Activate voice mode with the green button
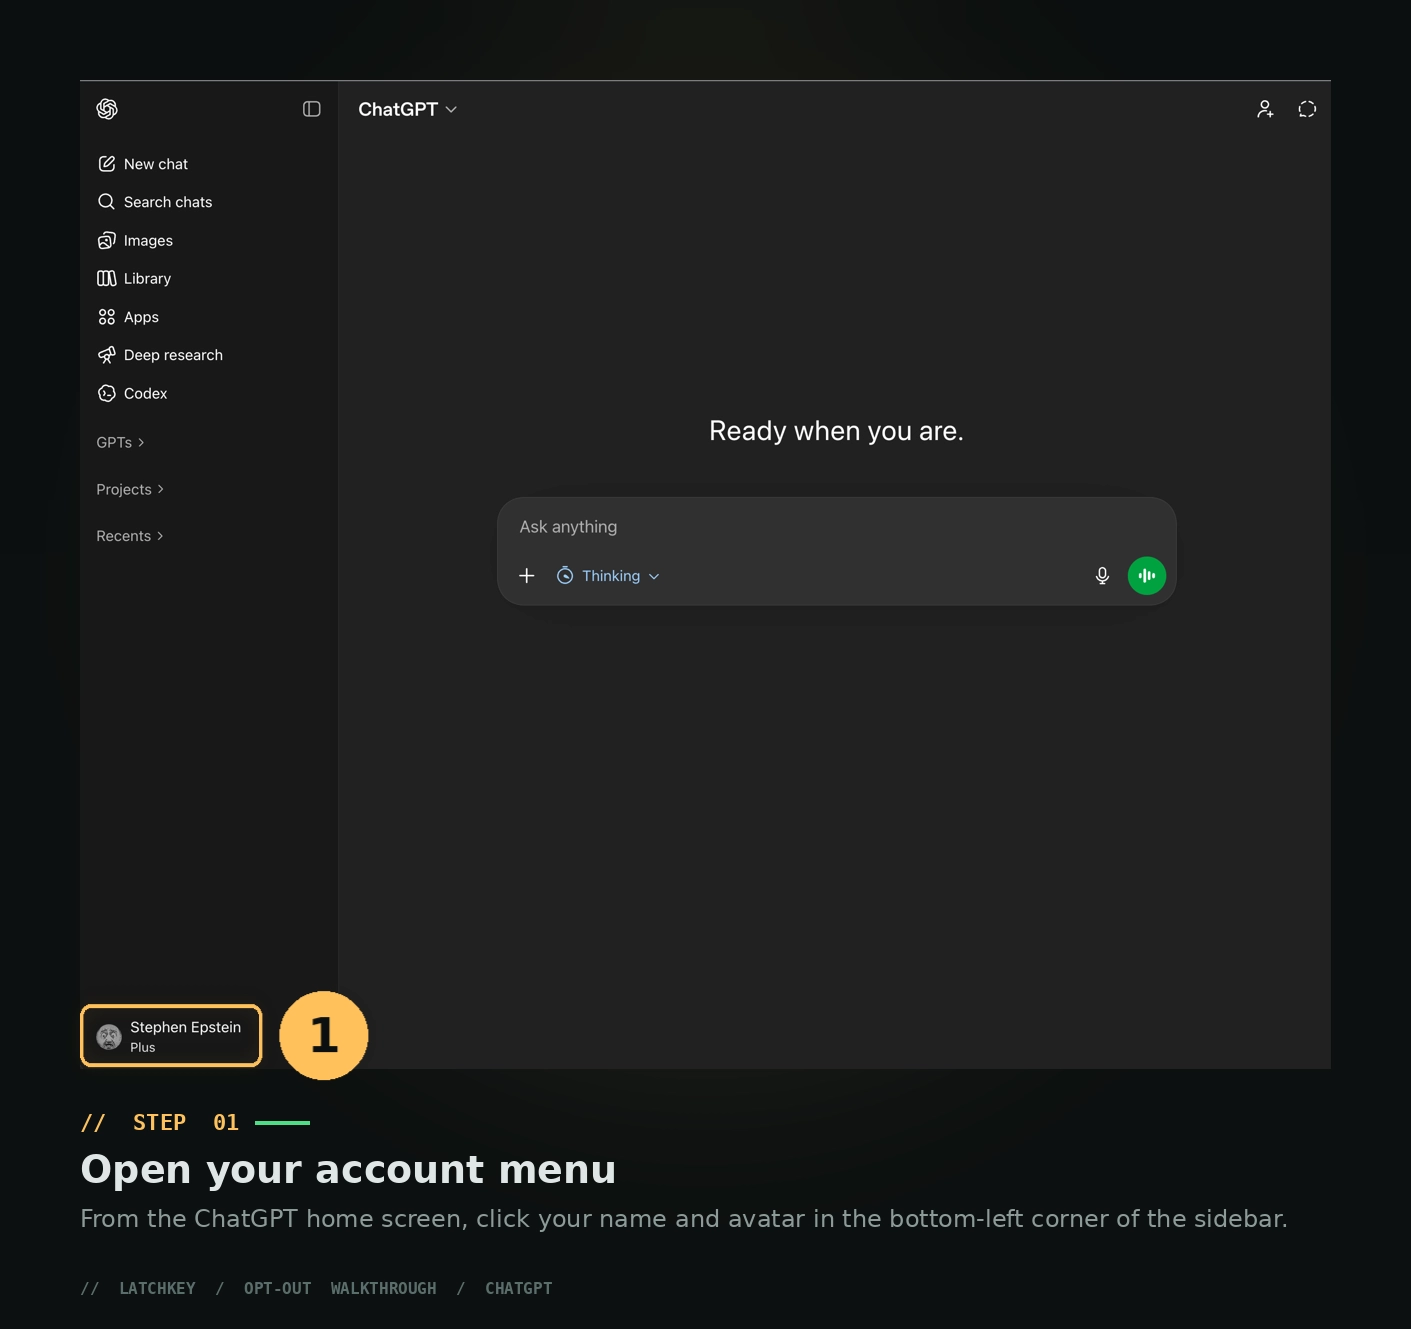1411x1329 pixels. click(1146, 576)
